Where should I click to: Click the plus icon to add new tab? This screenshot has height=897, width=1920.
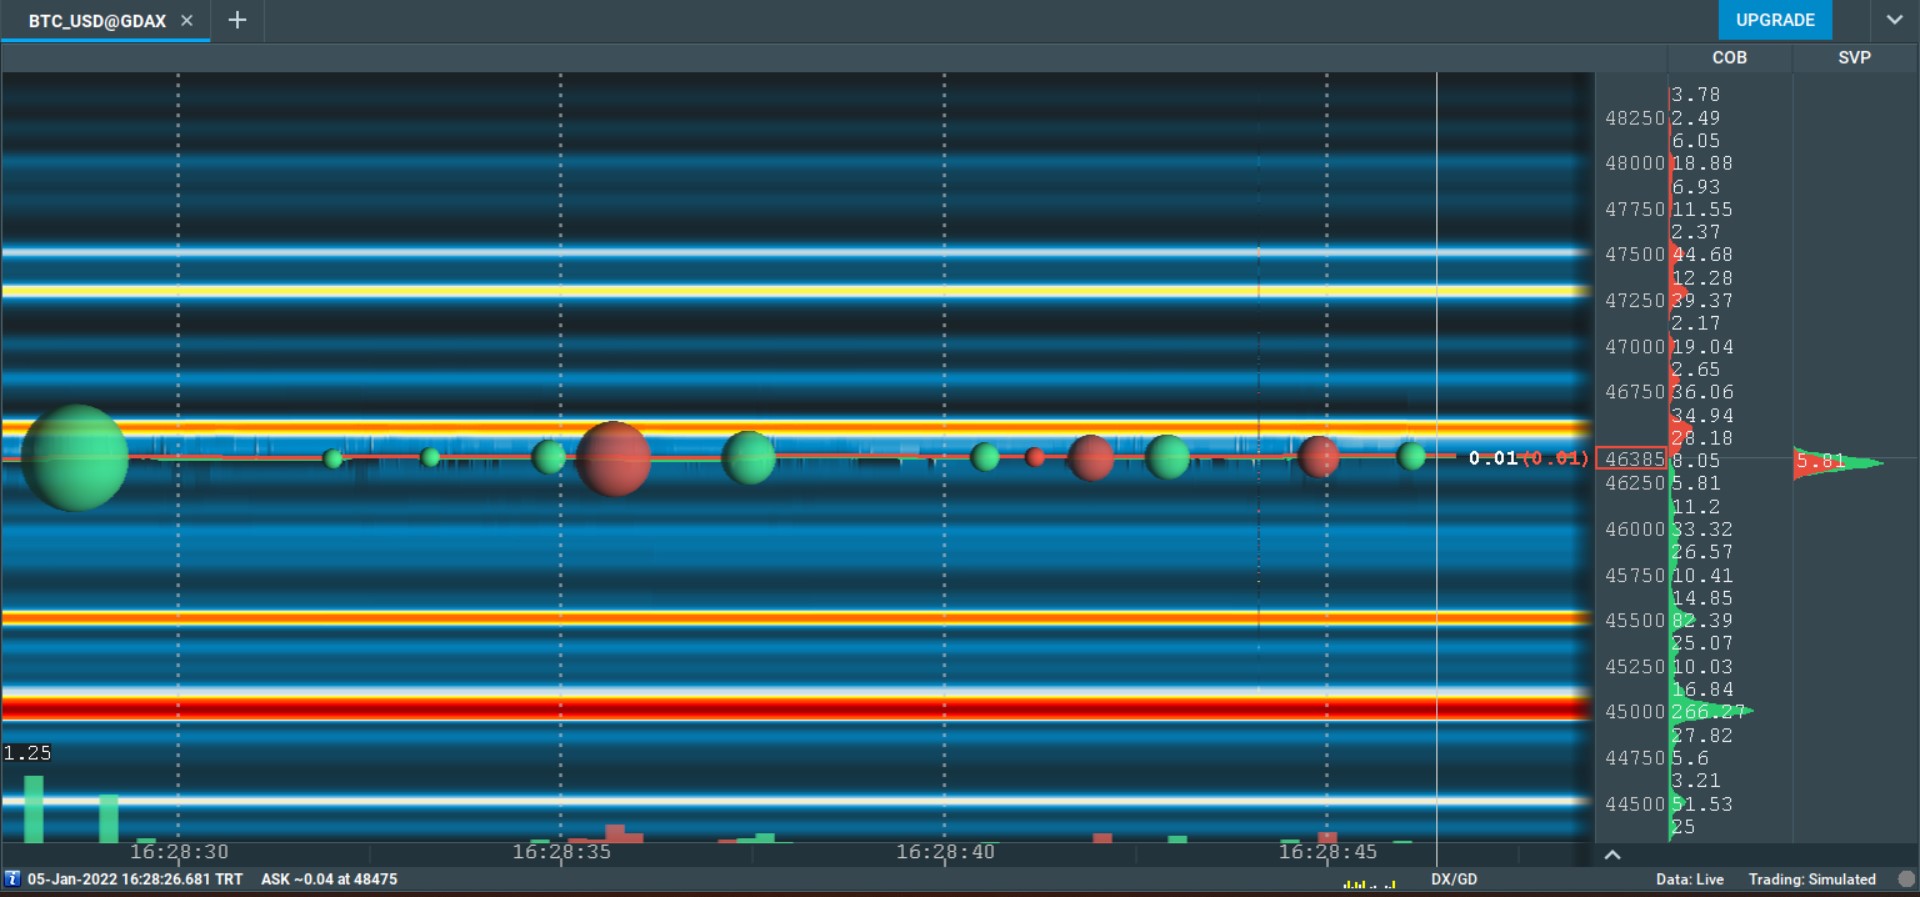[237, 20]
